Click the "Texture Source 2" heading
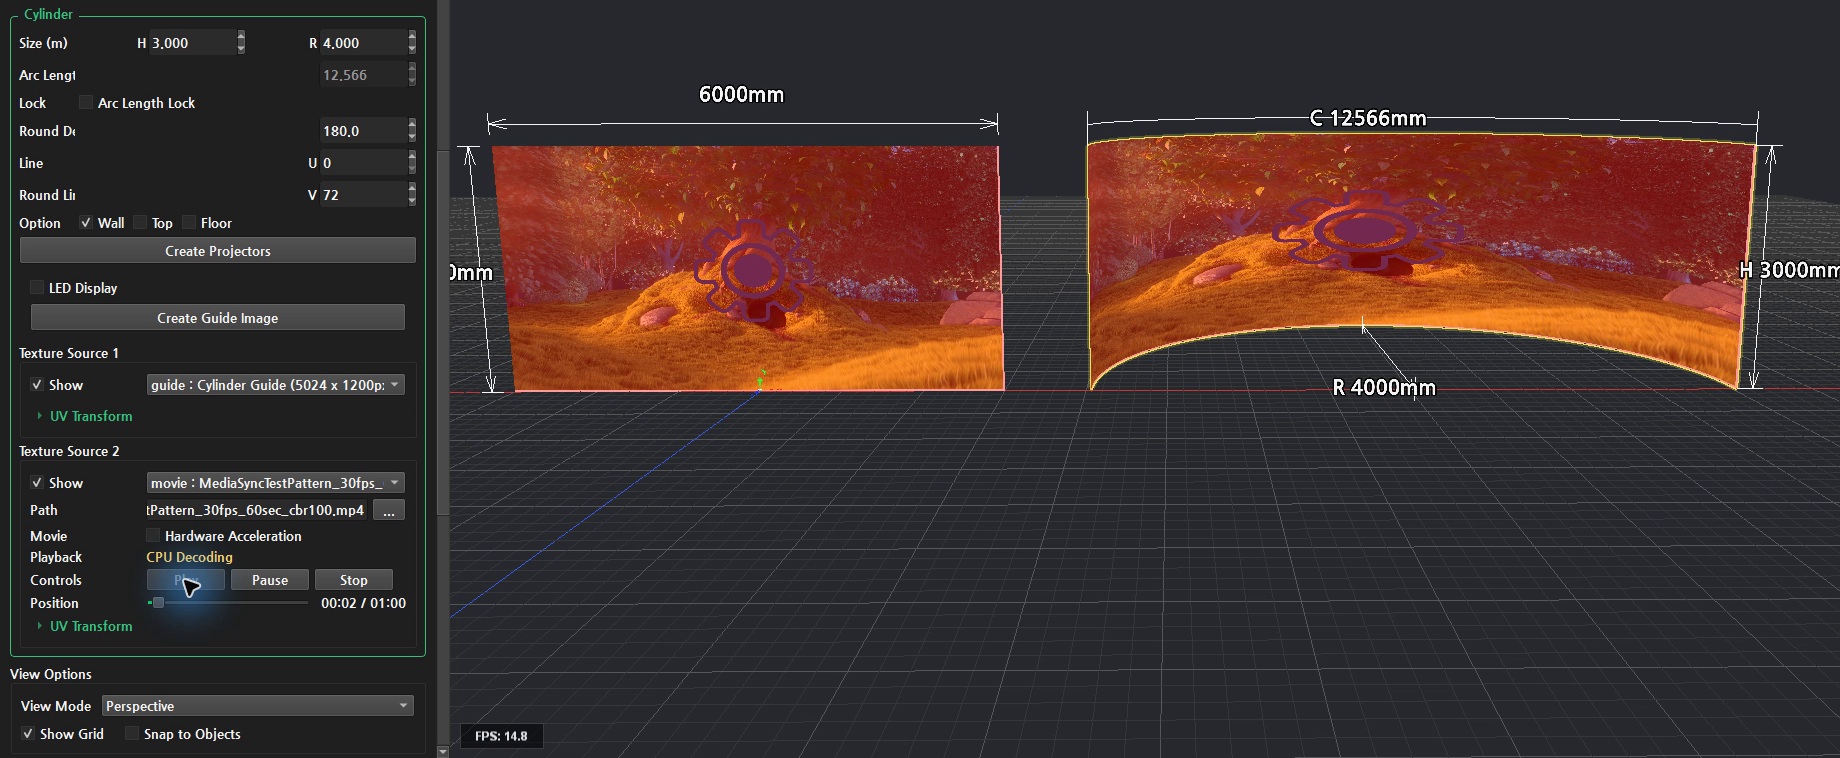The height and width of the screenshot is (758, 1840). click(x=69, y=451)
